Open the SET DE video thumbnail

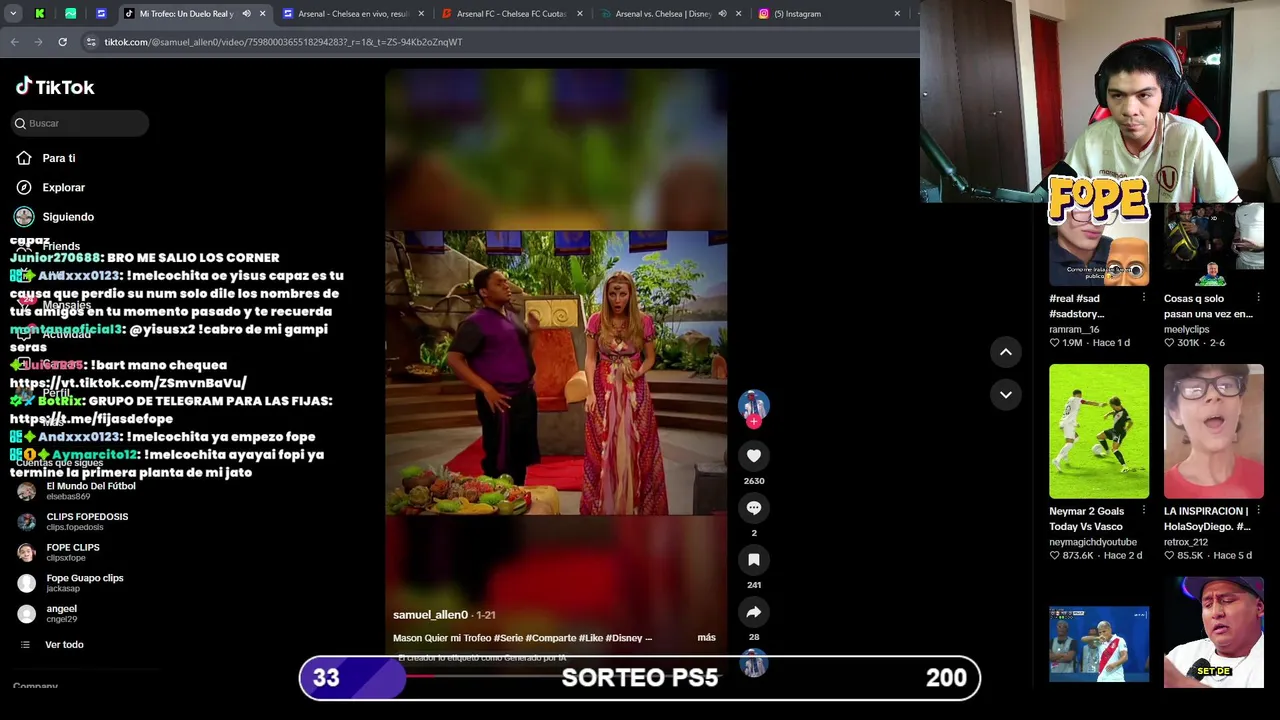click(1214, 632)
